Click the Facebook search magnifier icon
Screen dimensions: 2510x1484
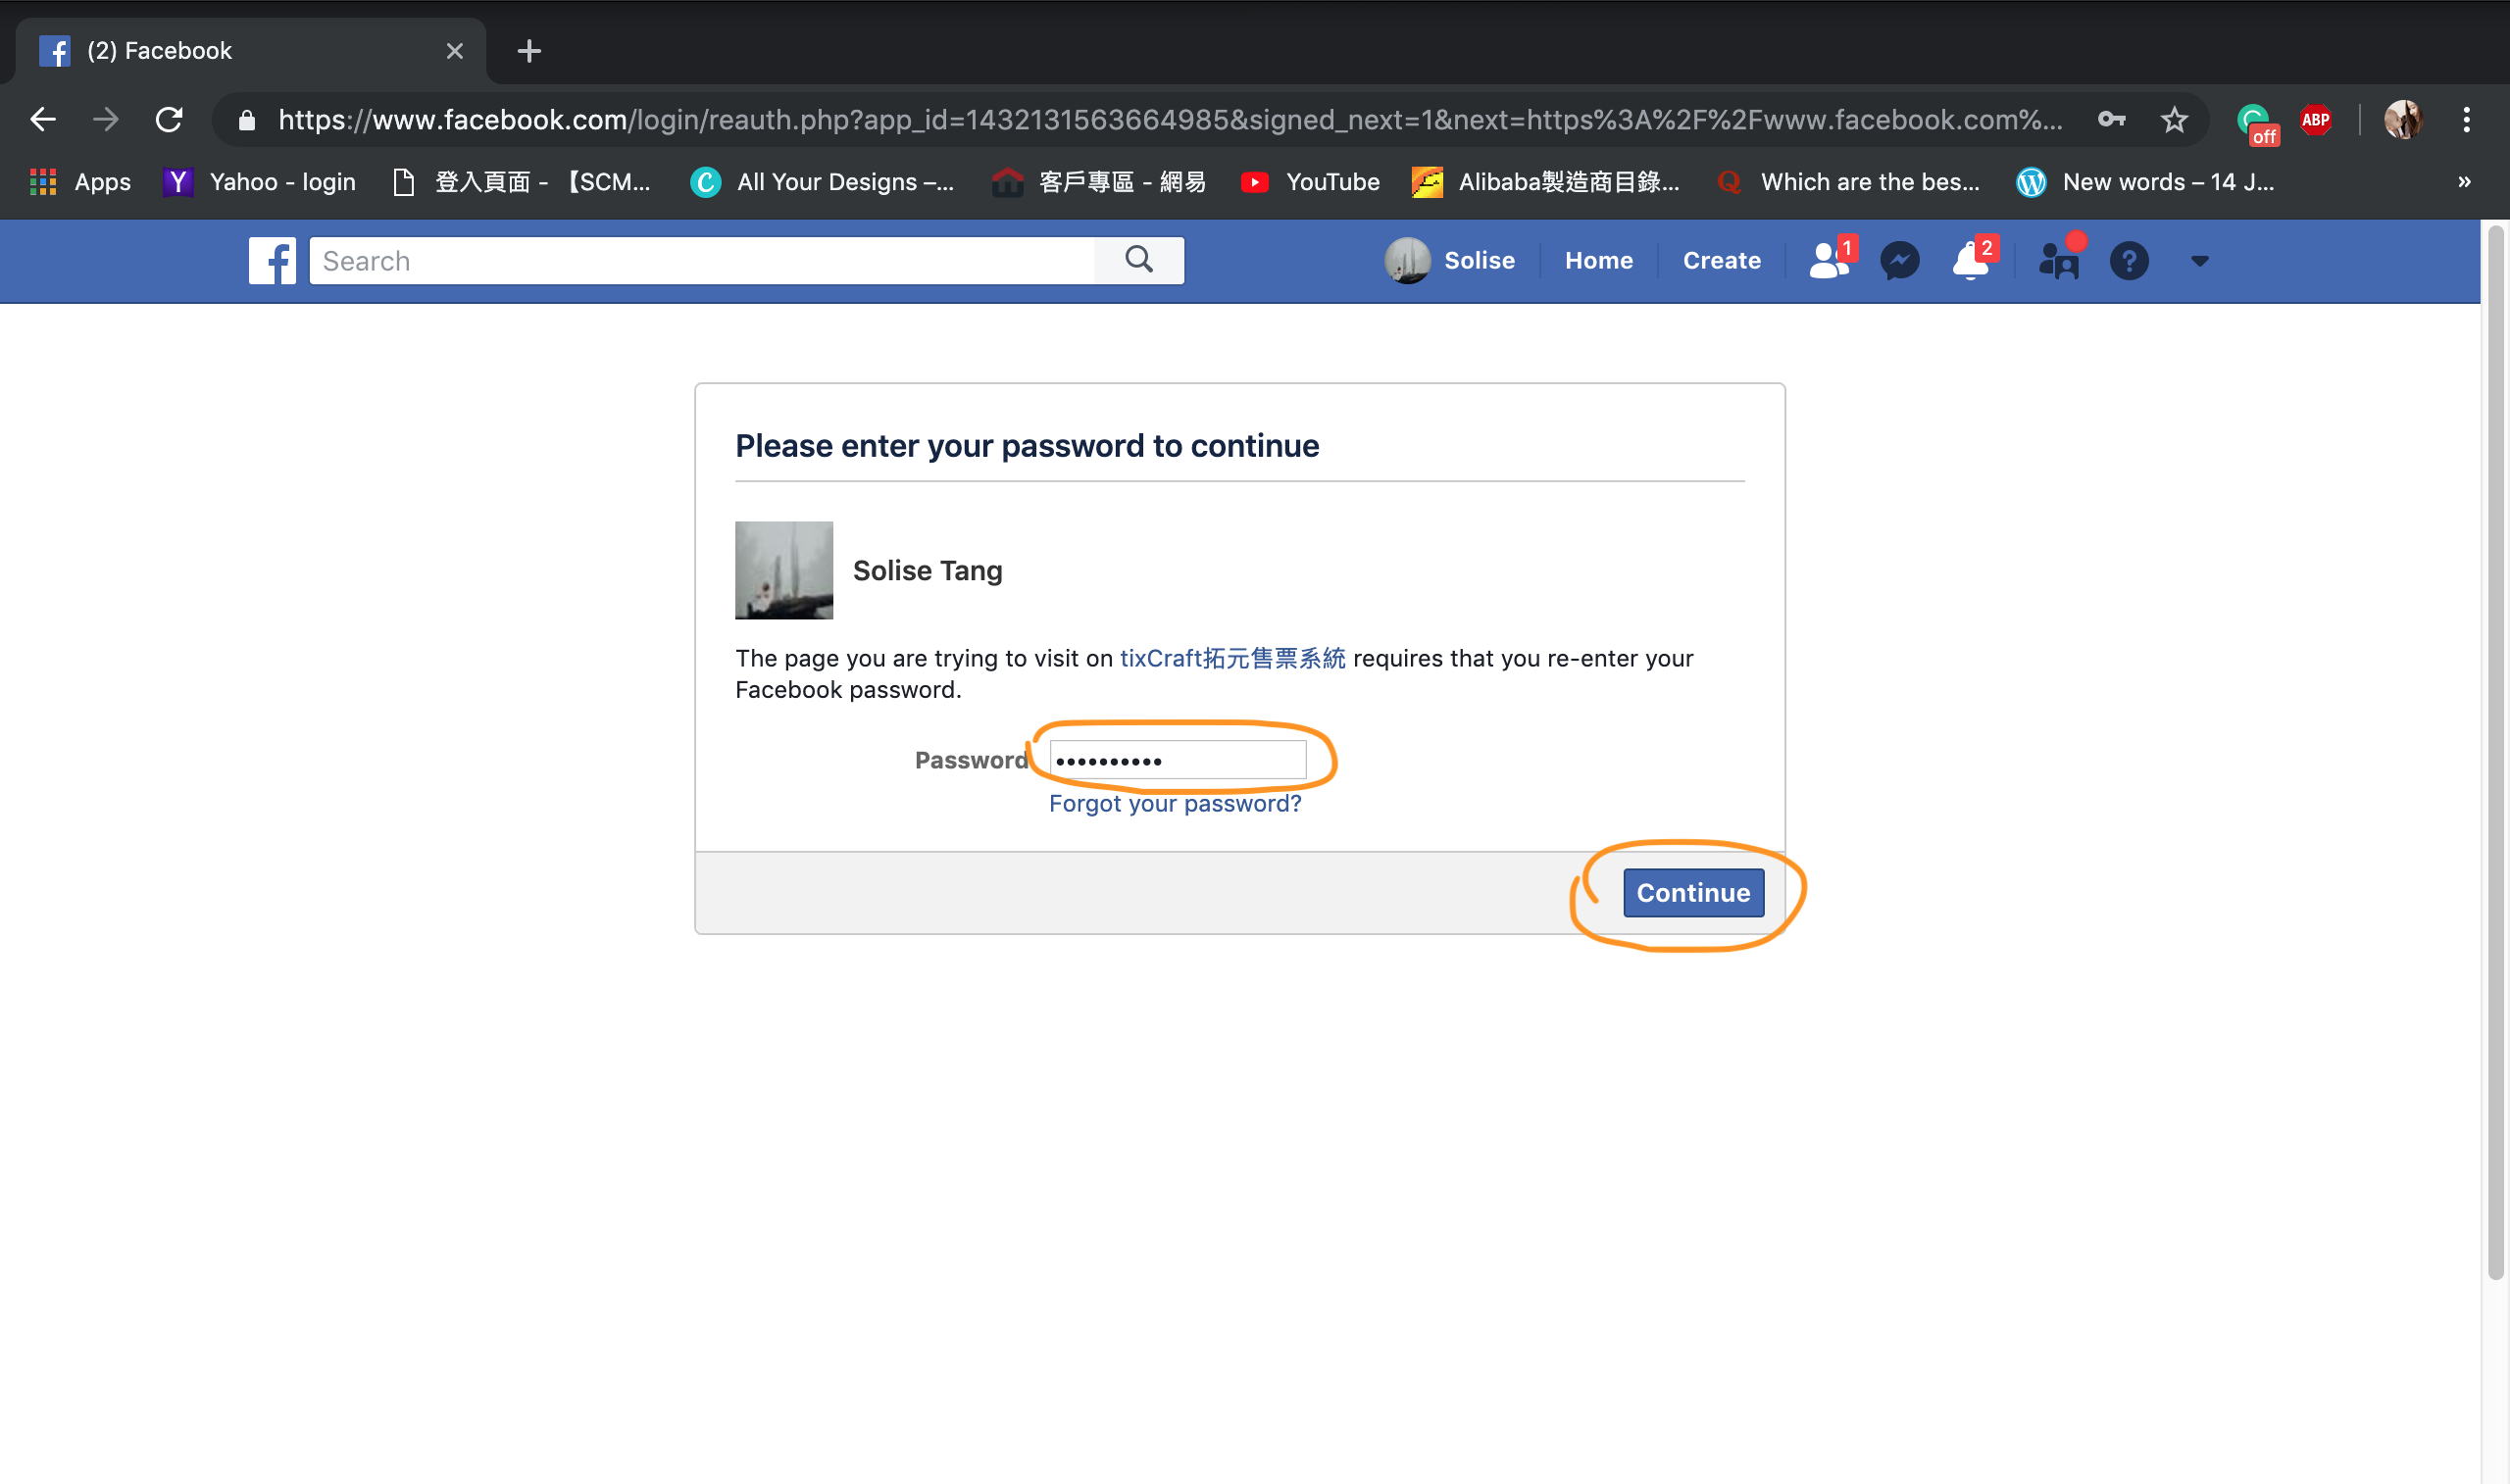(1139, 260)
